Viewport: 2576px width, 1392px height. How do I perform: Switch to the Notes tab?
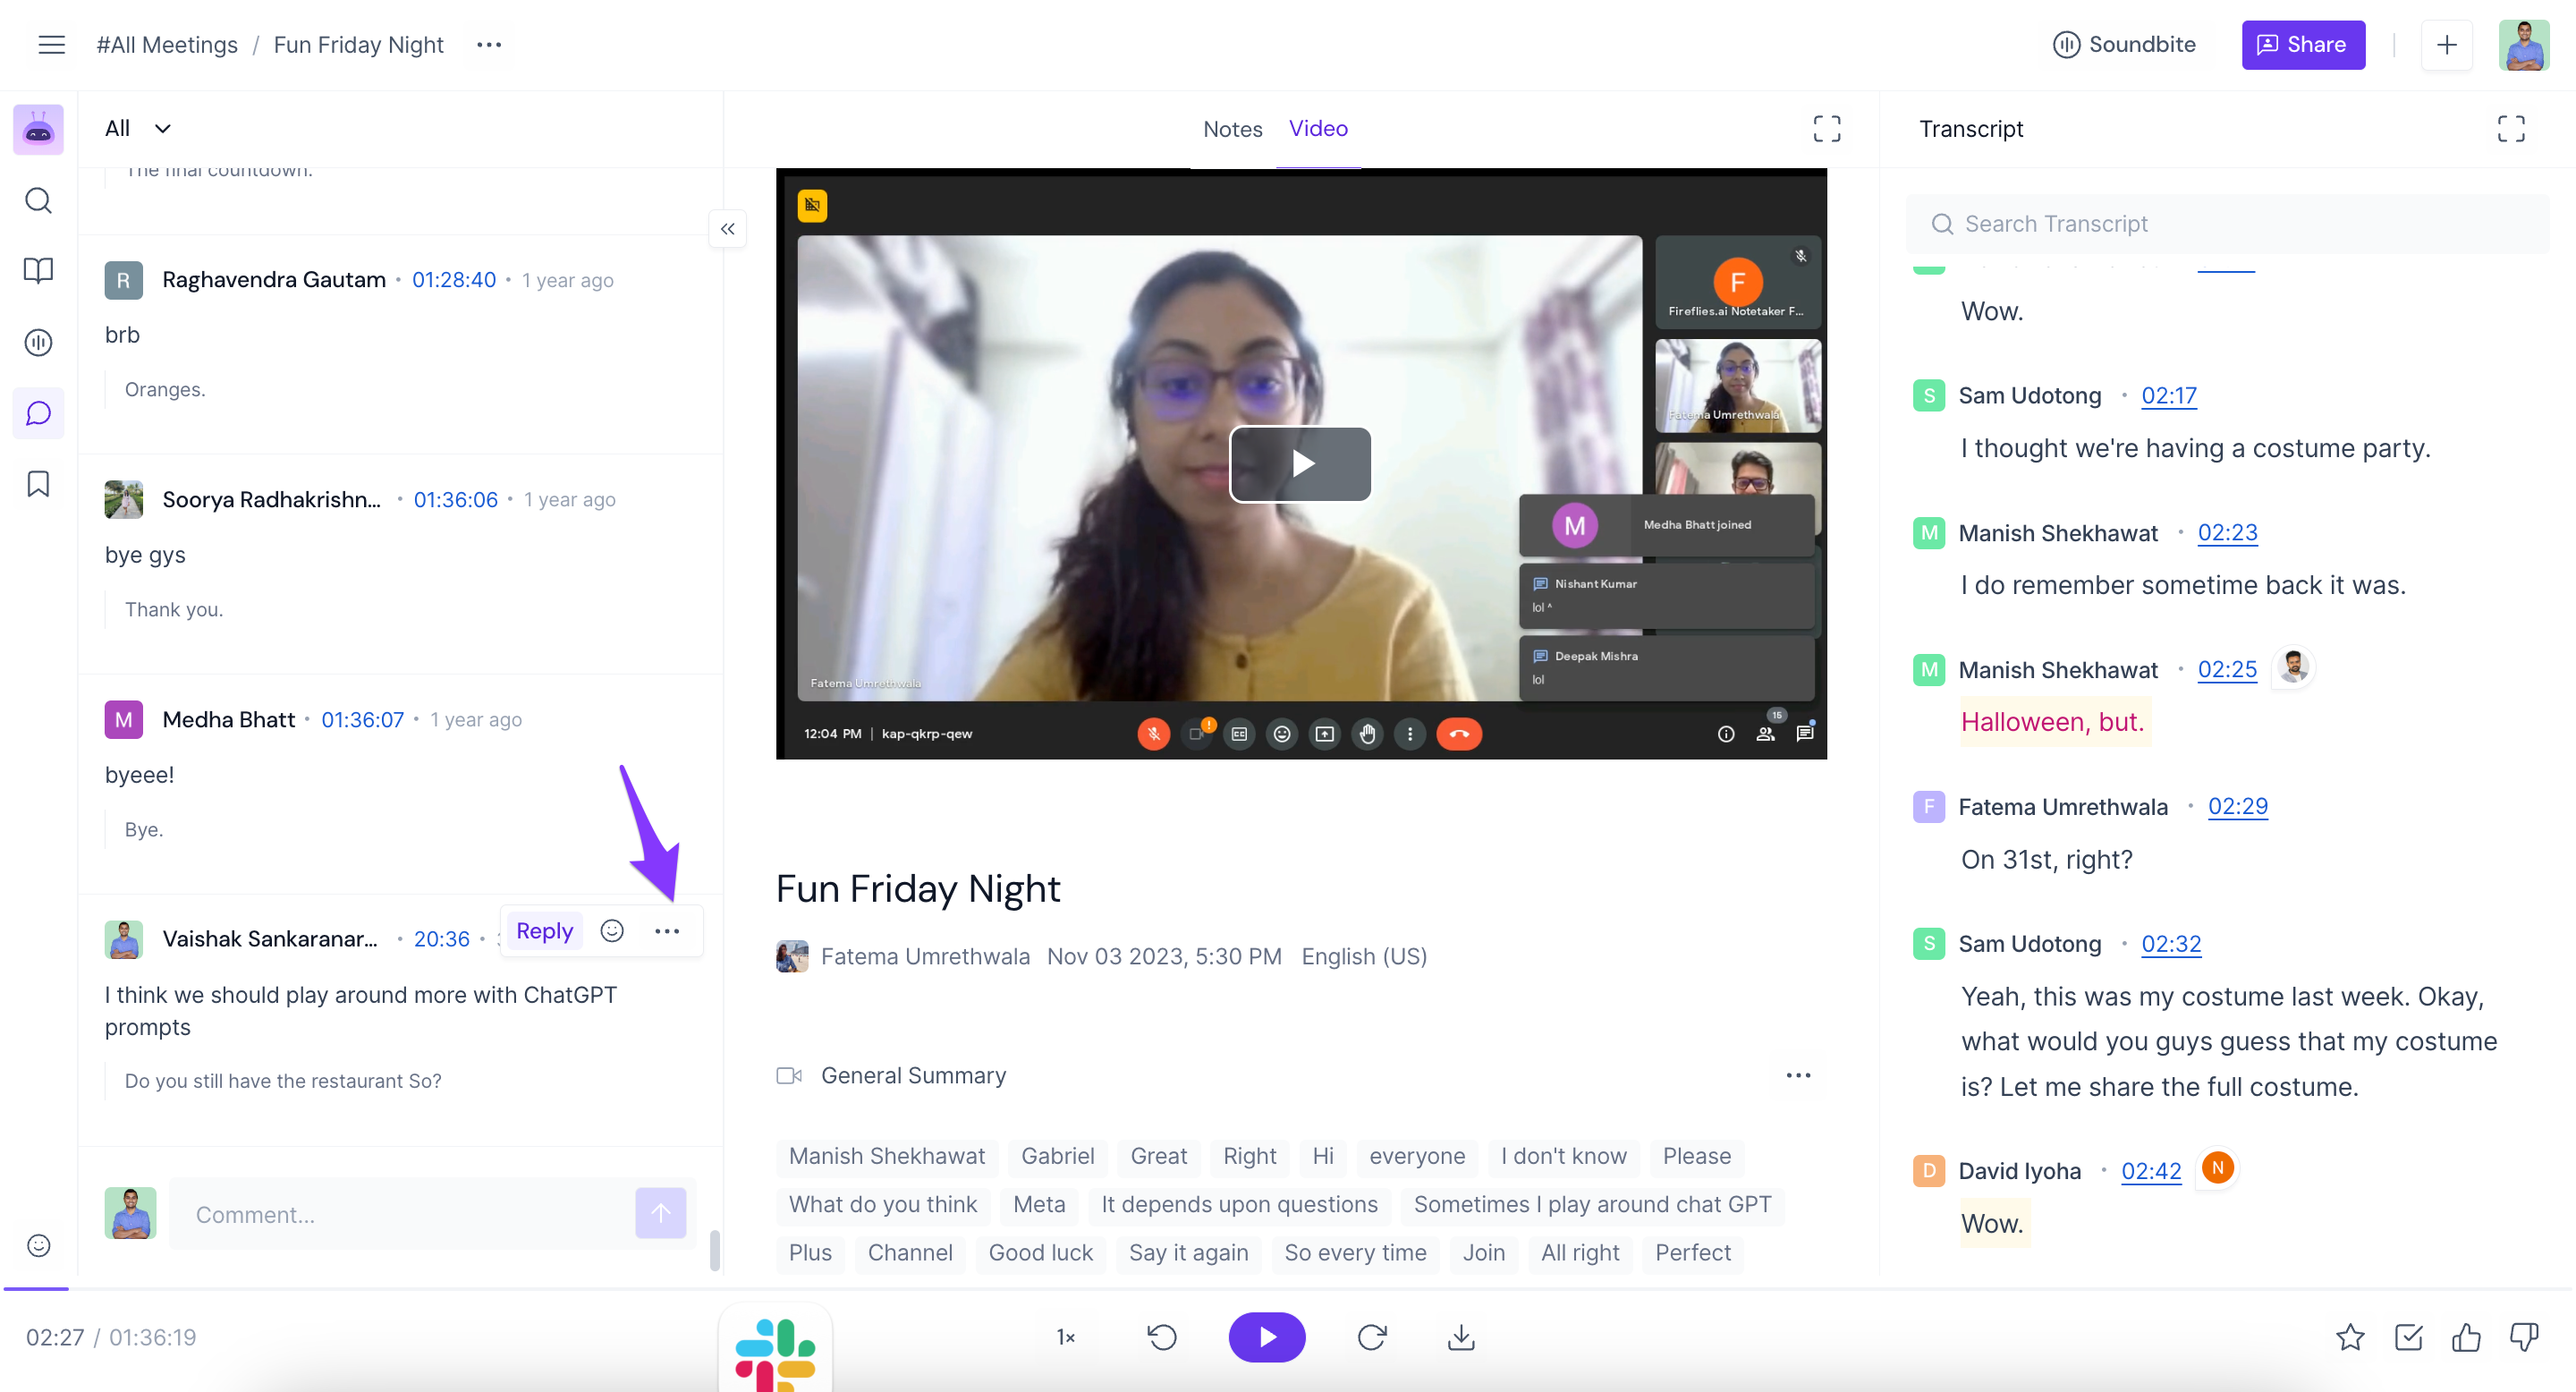pos(1232,129)
